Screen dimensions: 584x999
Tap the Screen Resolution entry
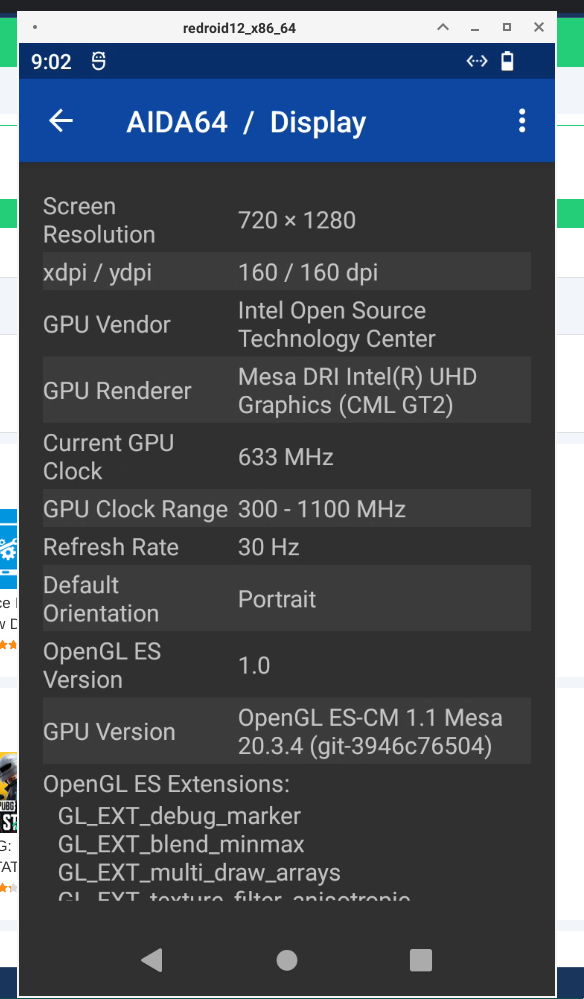click(x=287, y=220)
